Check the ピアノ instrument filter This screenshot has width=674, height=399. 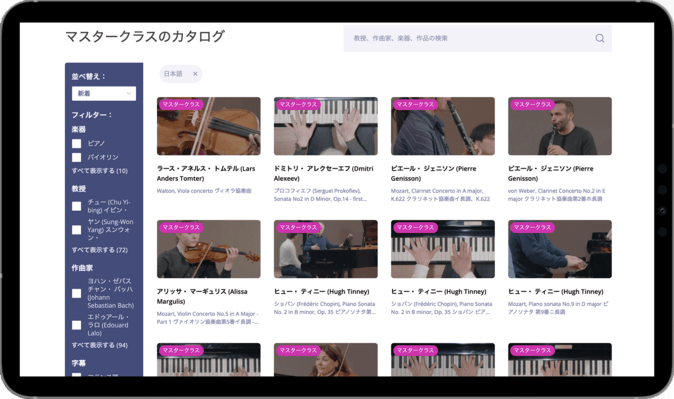(x=77, y=144)
